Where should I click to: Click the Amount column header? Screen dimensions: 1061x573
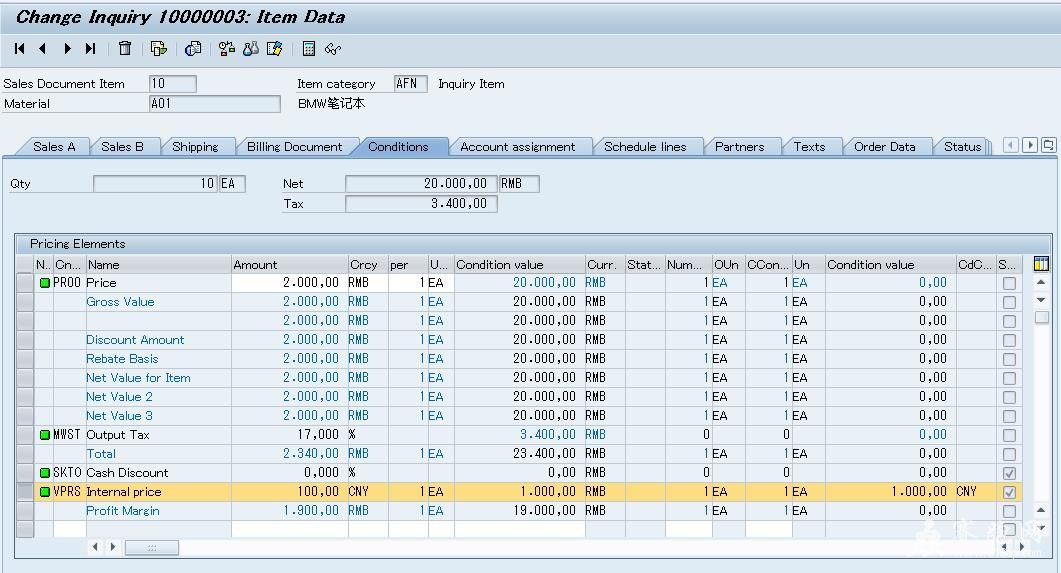tap(289, 265)
